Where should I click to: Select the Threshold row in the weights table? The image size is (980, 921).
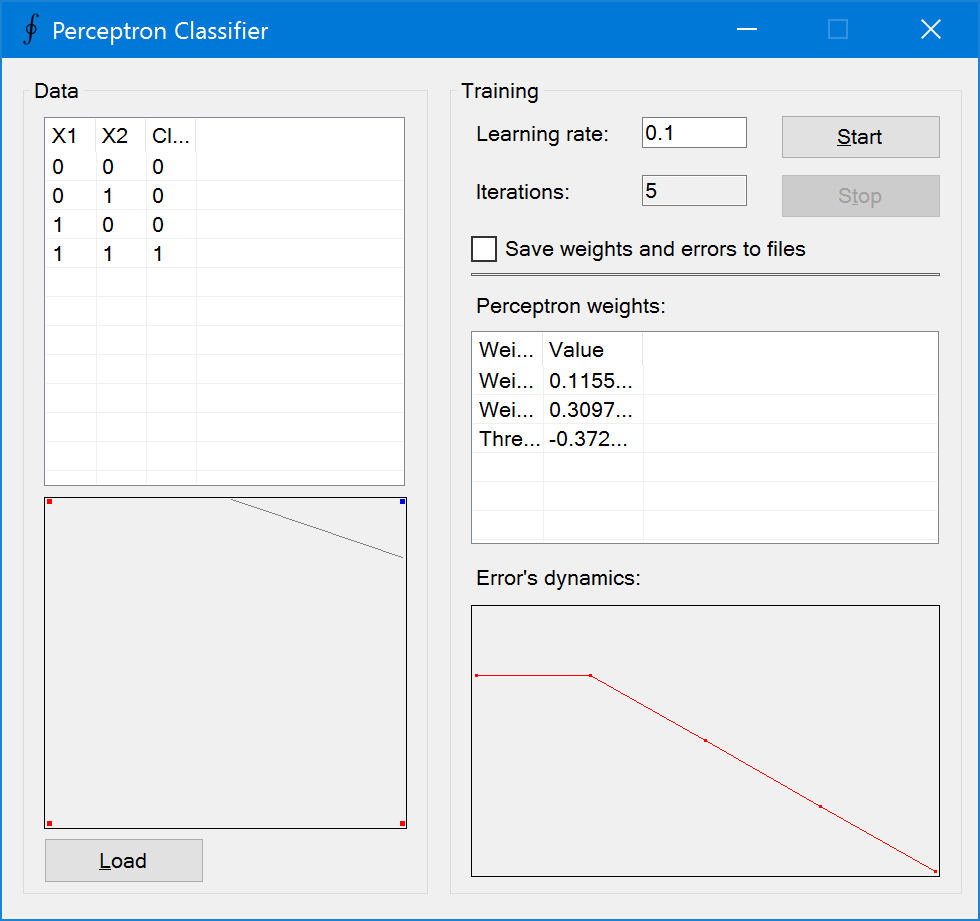point(560,438)
